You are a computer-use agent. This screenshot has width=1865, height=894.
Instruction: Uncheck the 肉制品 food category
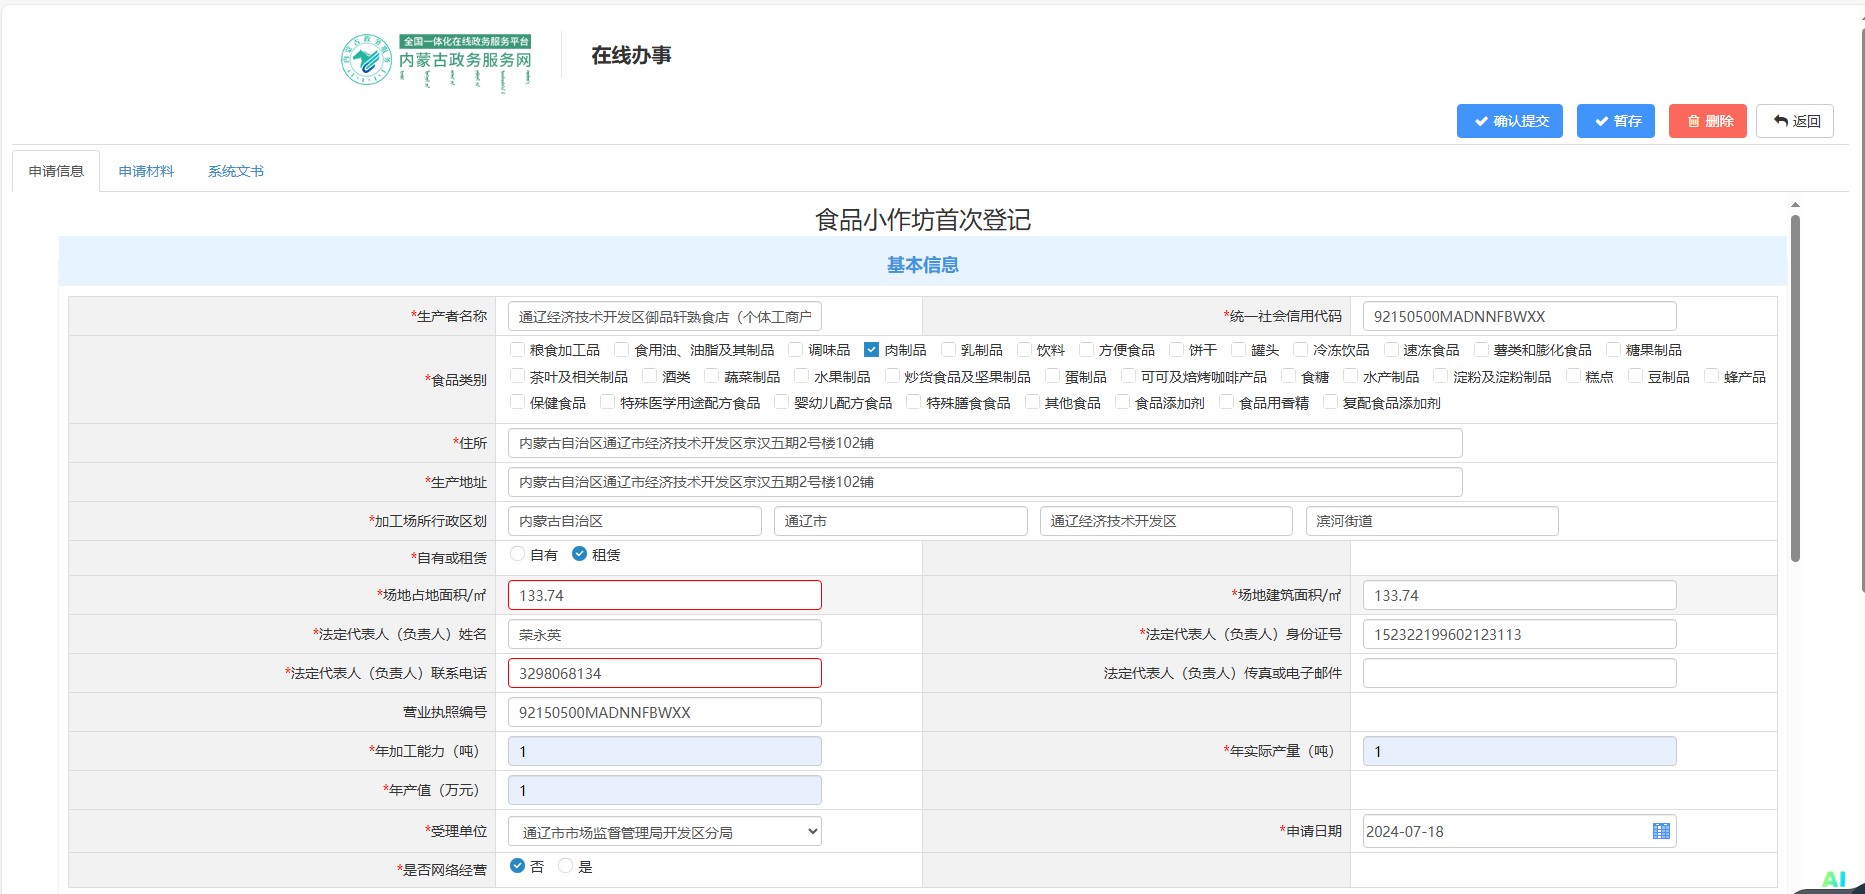(x=871, y=350)
